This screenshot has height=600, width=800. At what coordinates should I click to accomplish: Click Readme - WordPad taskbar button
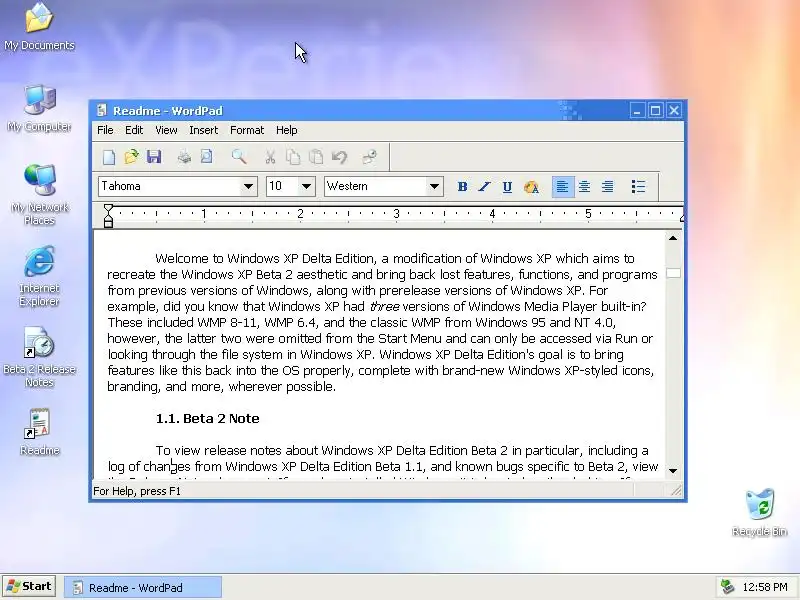(x=143, y=587)
